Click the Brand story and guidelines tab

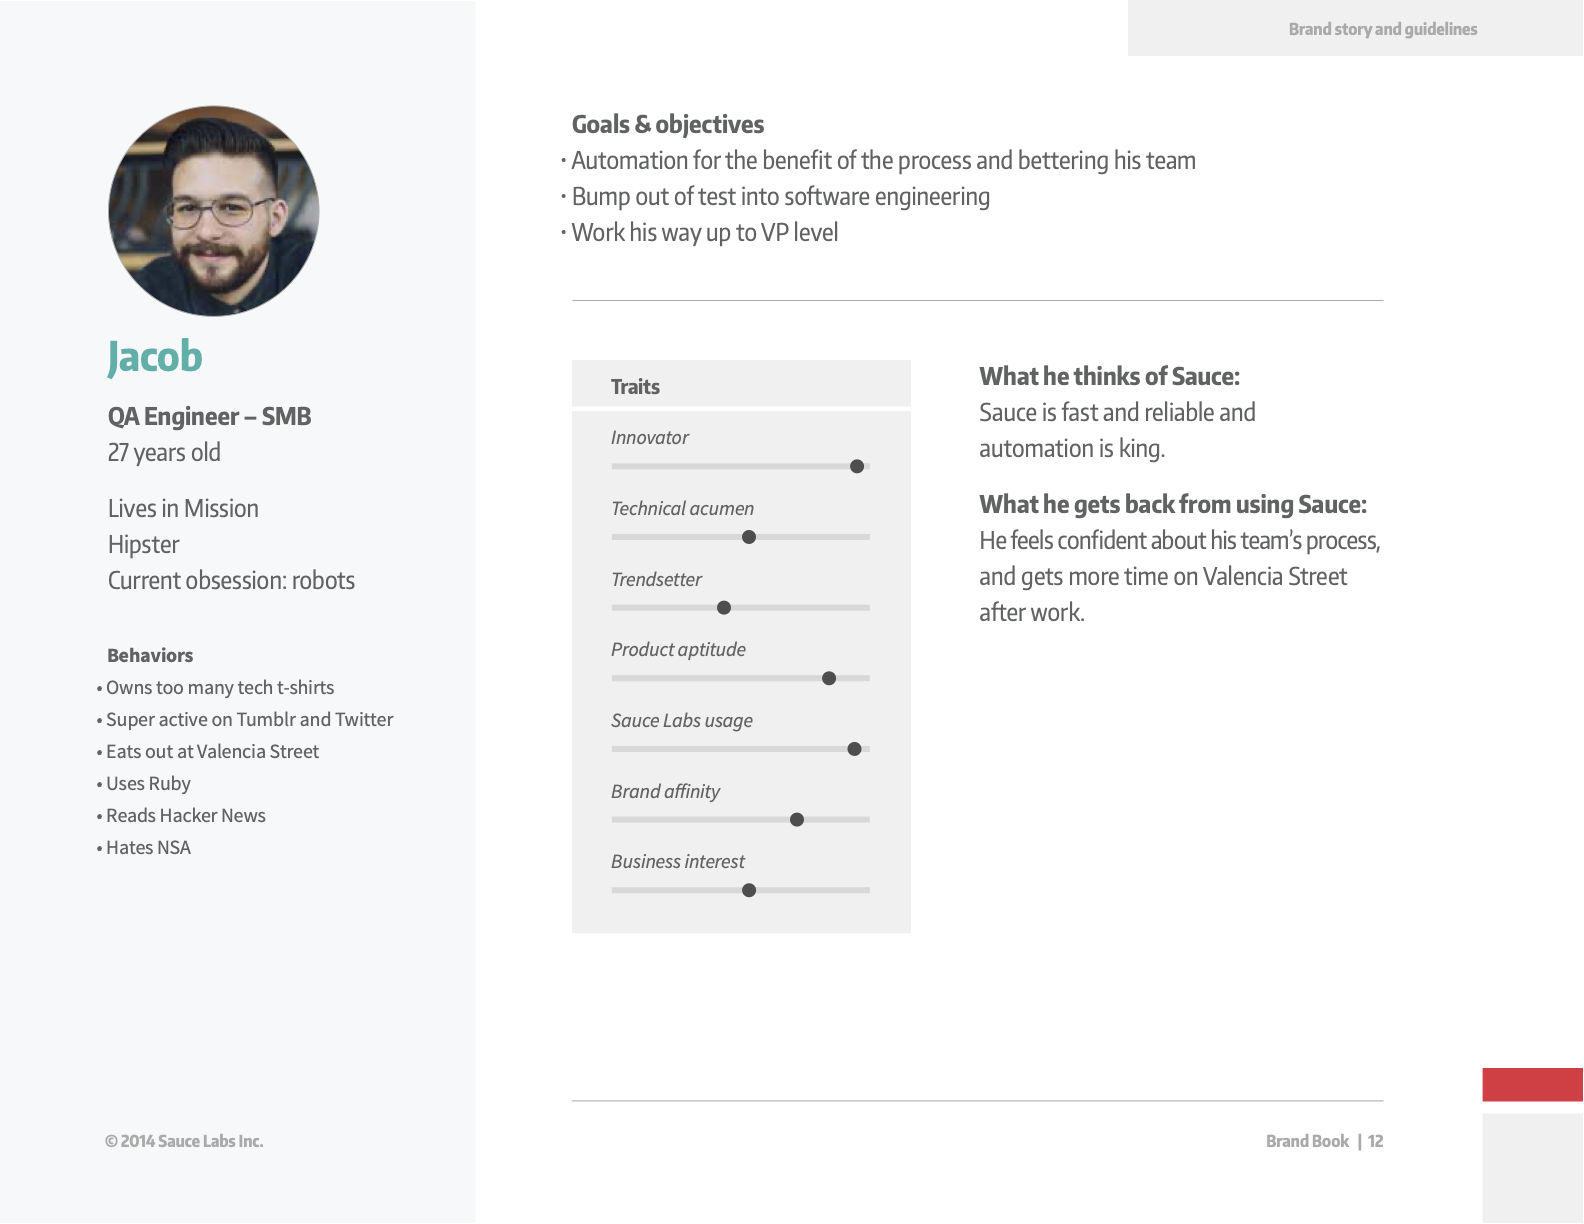[1355, 28]
